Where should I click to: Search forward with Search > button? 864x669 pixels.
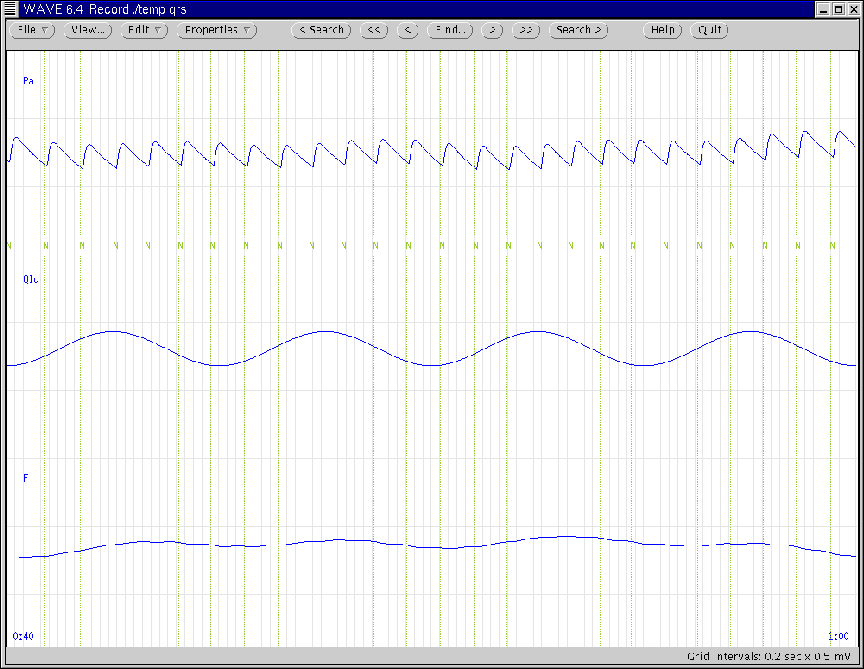(x=579, y=30)
